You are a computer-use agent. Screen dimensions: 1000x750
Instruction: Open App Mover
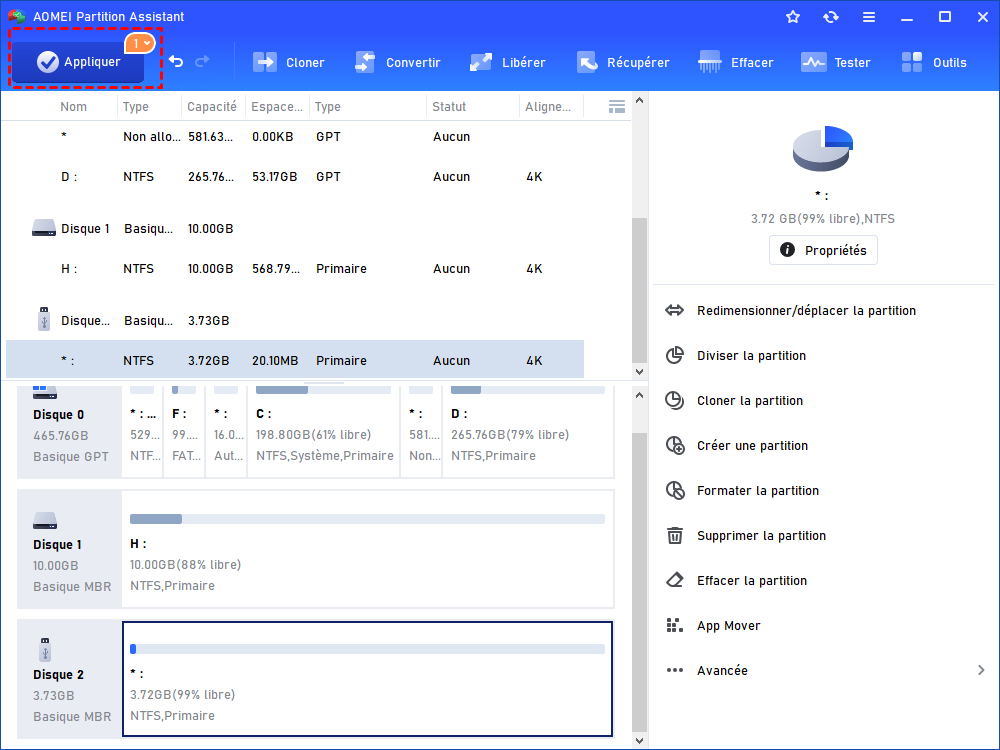pos(713,626)
